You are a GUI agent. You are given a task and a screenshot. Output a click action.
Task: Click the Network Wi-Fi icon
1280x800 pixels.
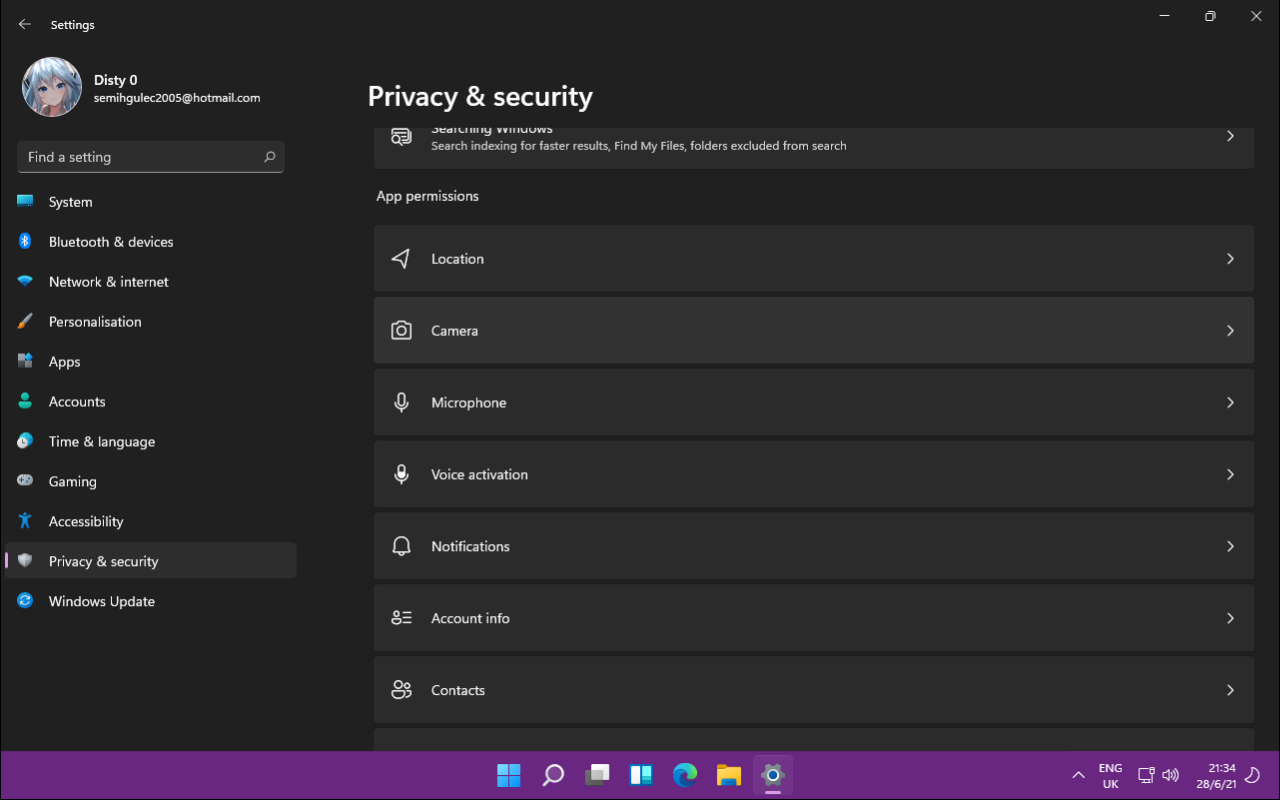pos(25,282)
